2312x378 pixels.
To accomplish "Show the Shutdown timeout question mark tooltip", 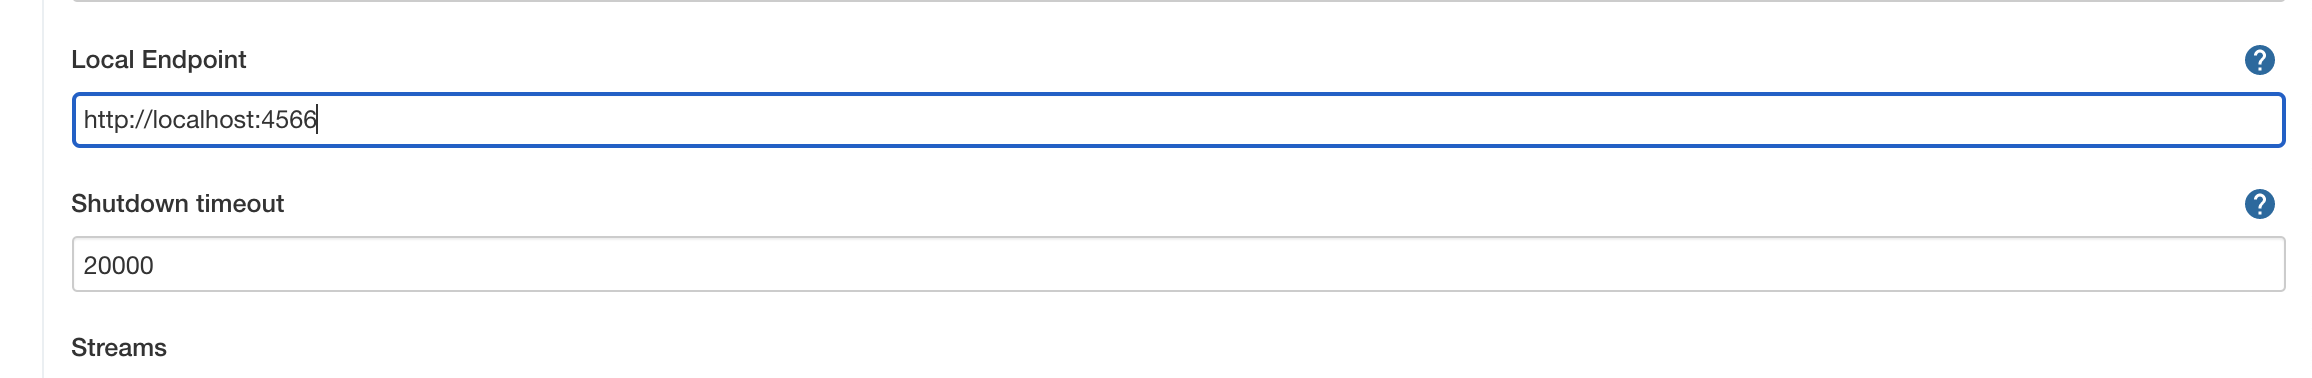I will pos(2259,204).
